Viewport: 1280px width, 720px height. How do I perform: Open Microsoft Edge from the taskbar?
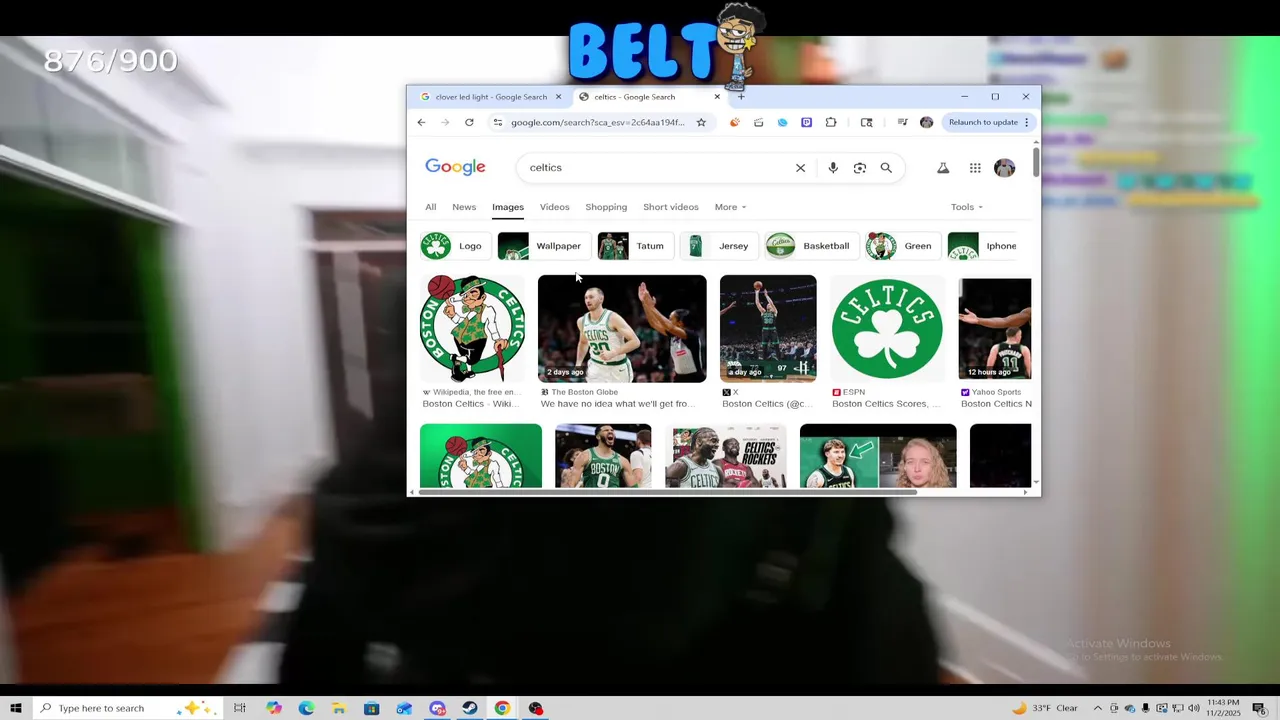click(306, 708)
